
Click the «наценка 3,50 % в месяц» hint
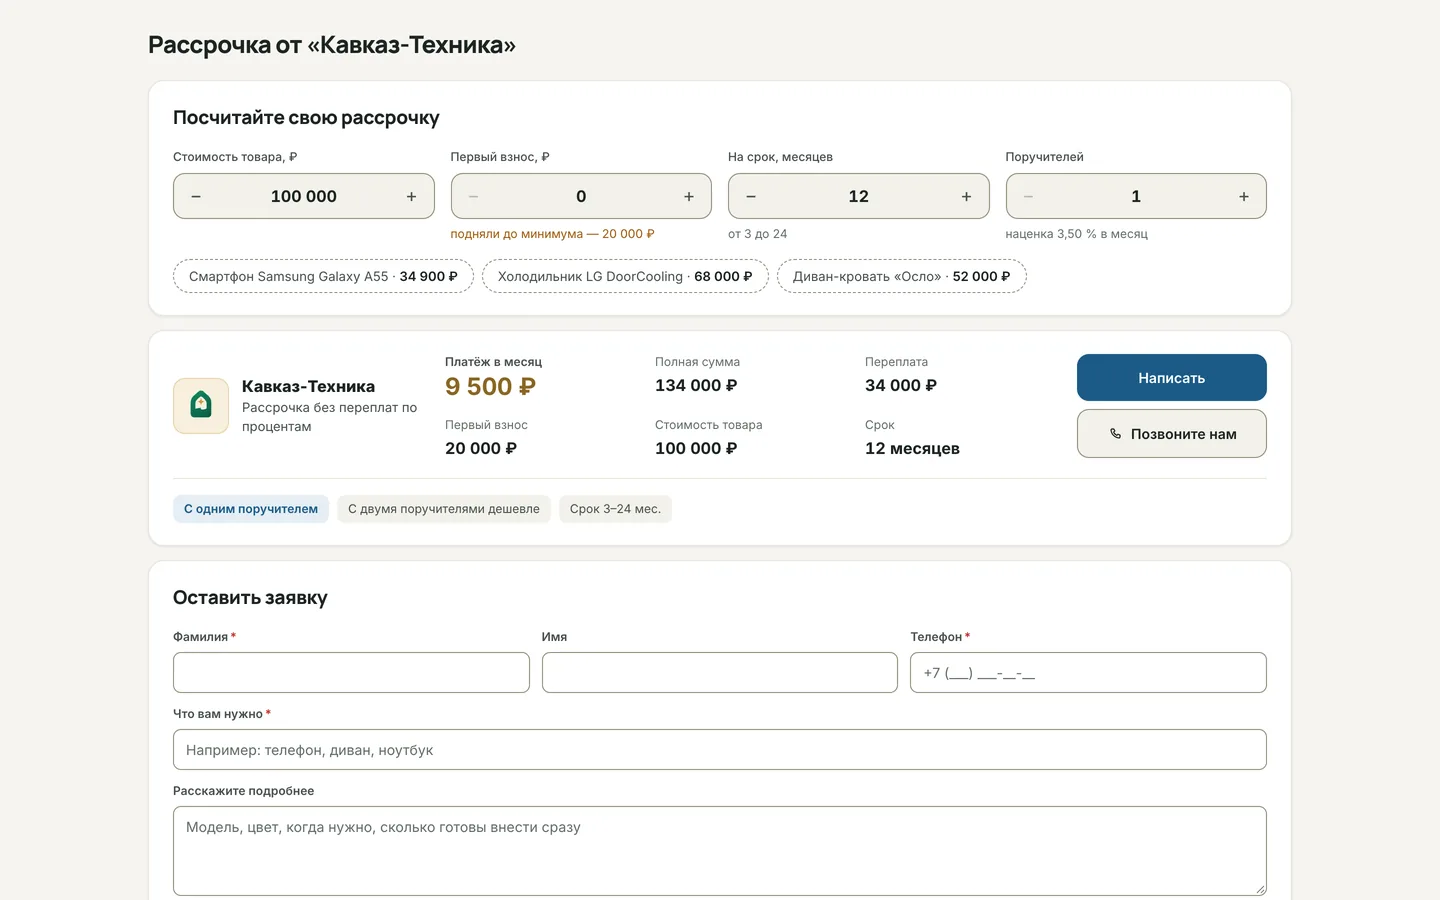click(1077, 234)
